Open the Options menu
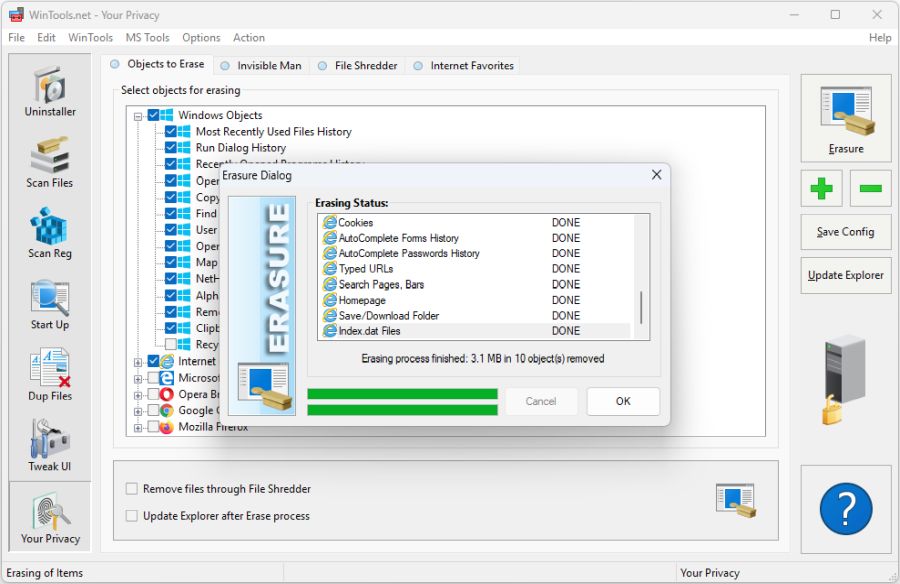 tap(200, 38)
